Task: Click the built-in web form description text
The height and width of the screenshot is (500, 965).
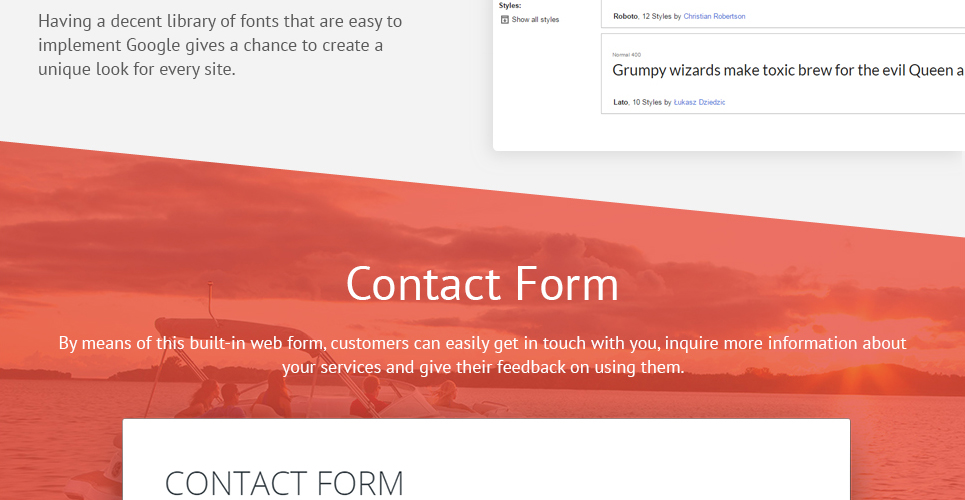Action: pos(482,355)
